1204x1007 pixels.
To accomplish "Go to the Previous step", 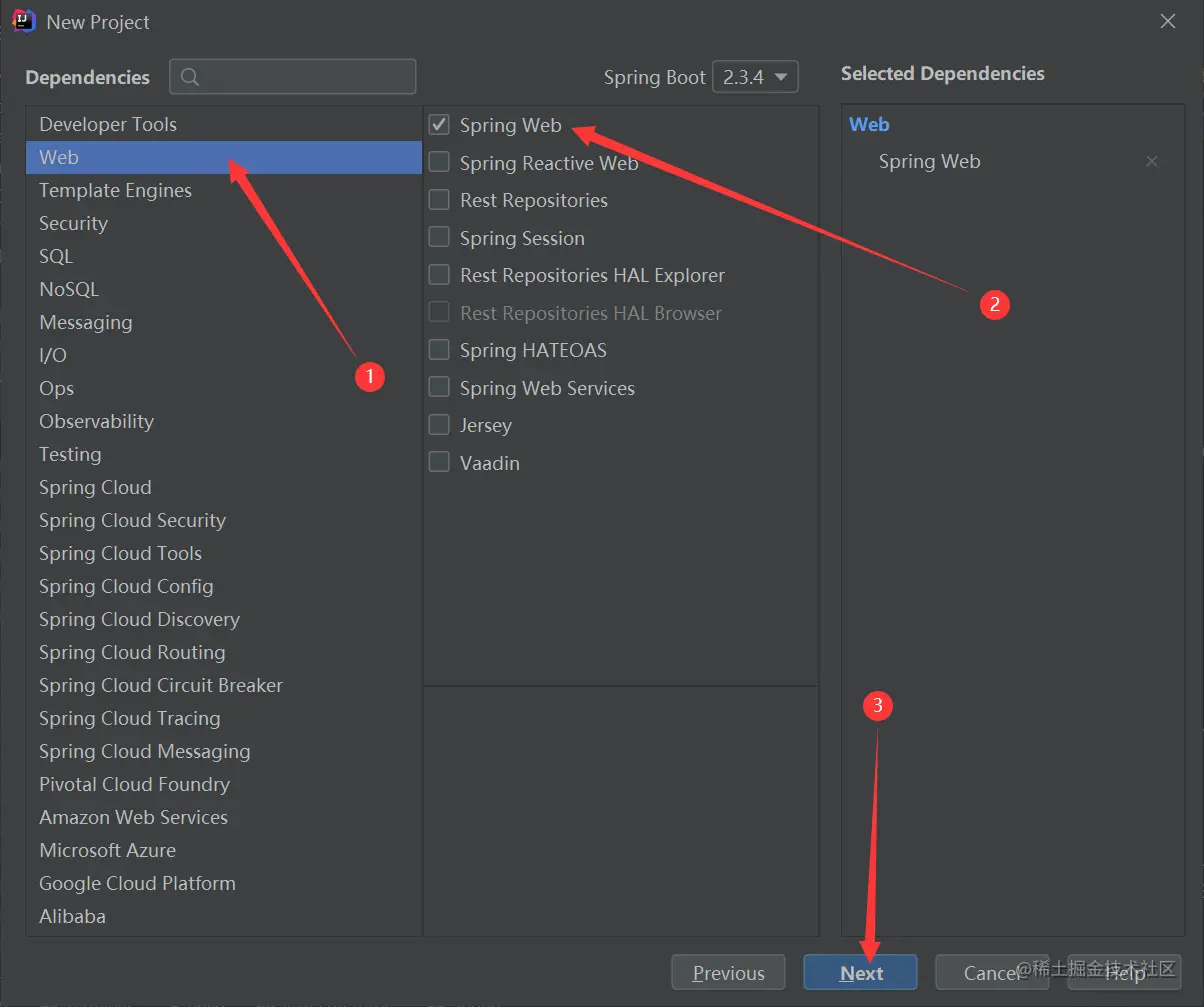I will click(728, 973).
